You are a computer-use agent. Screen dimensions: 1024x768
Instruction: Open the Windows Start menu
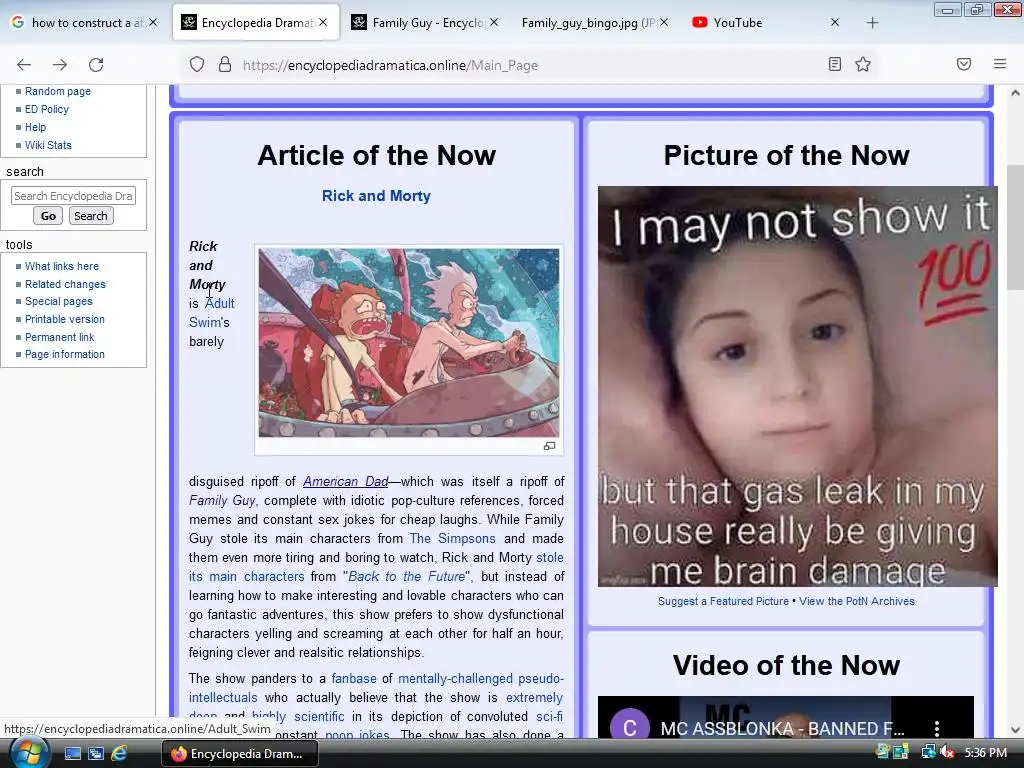[x=27, y=754]
